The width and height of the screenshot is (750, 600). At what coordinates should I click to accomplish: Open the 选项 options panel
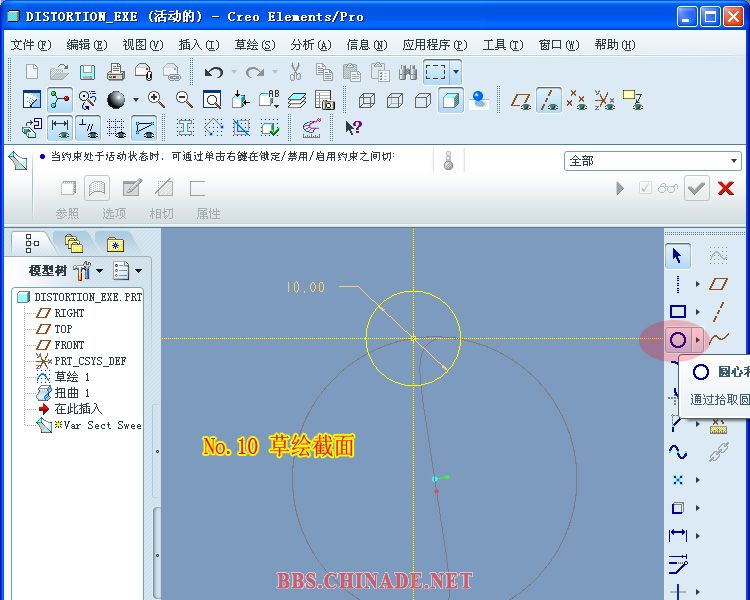(113, 213)
